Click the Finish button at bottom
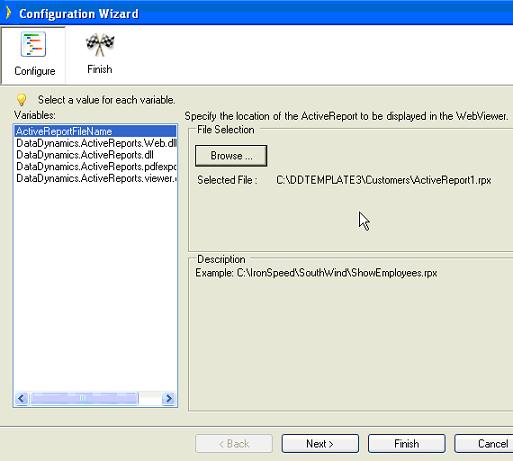 tap(407, 444)
